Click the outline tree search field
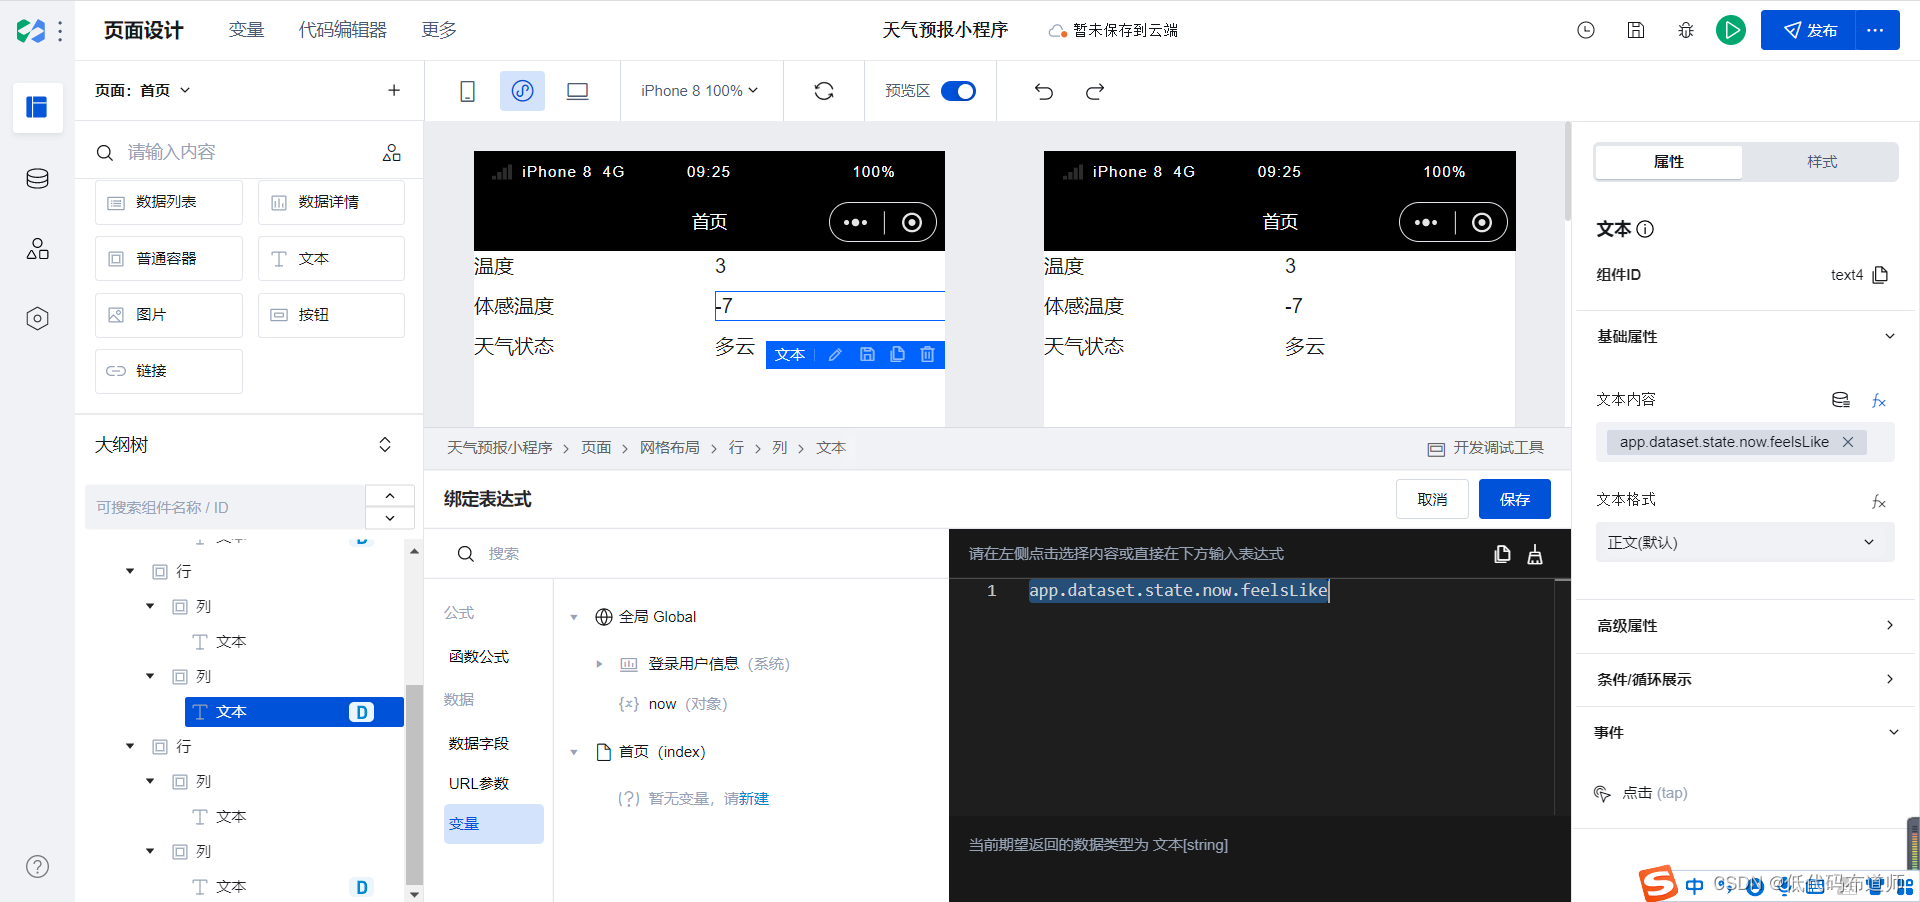This screenshot has height=902, width=1920. click(225, 508)
